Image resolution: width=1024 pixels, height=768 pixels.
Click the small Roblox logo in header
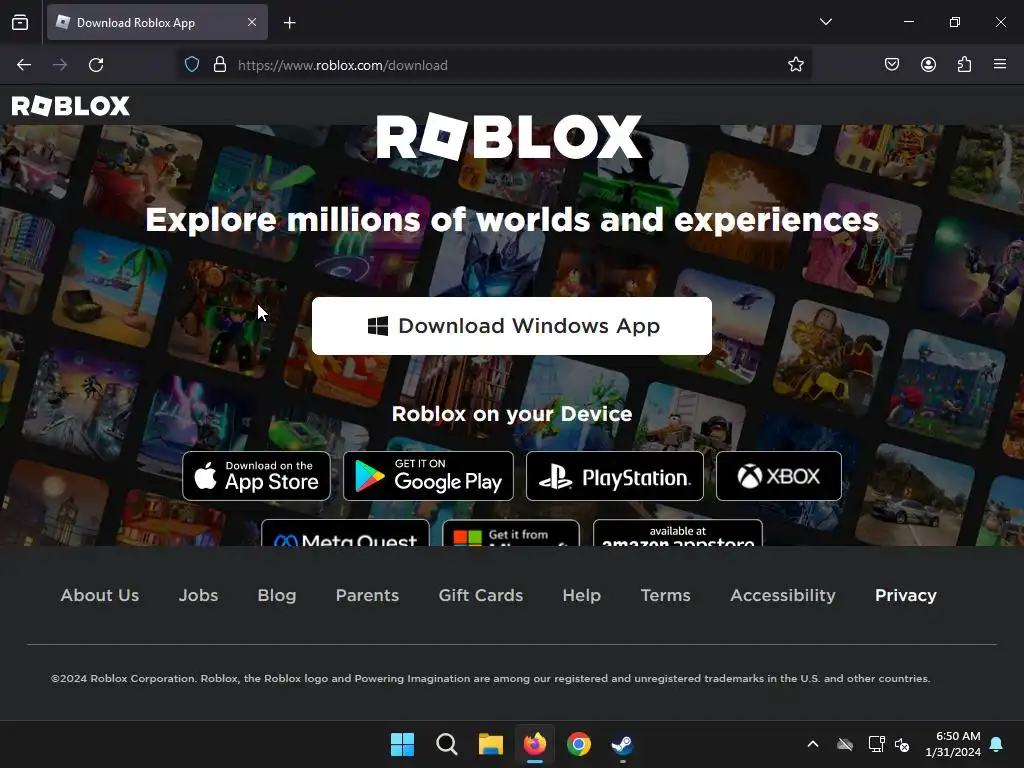coord(71,106)
